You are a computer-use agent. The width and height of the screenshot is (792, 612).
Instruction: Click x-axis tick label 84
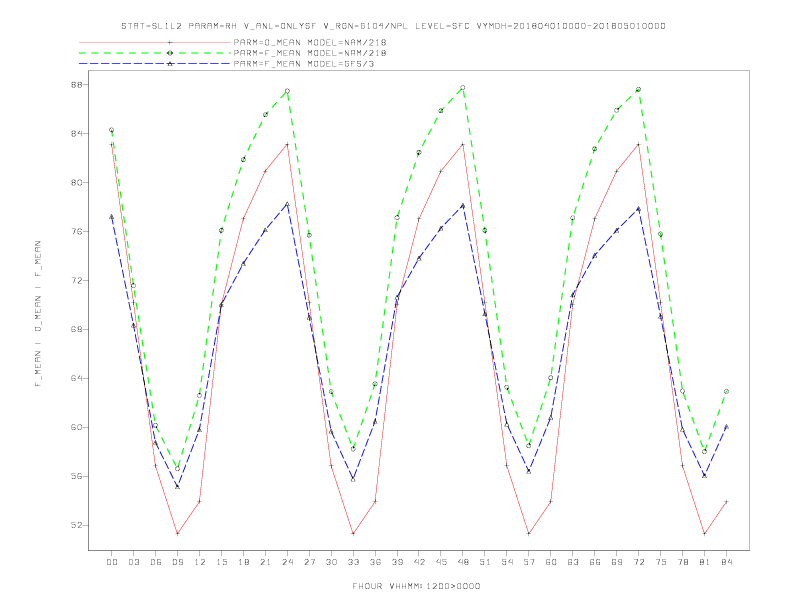[x=726, y=562]
